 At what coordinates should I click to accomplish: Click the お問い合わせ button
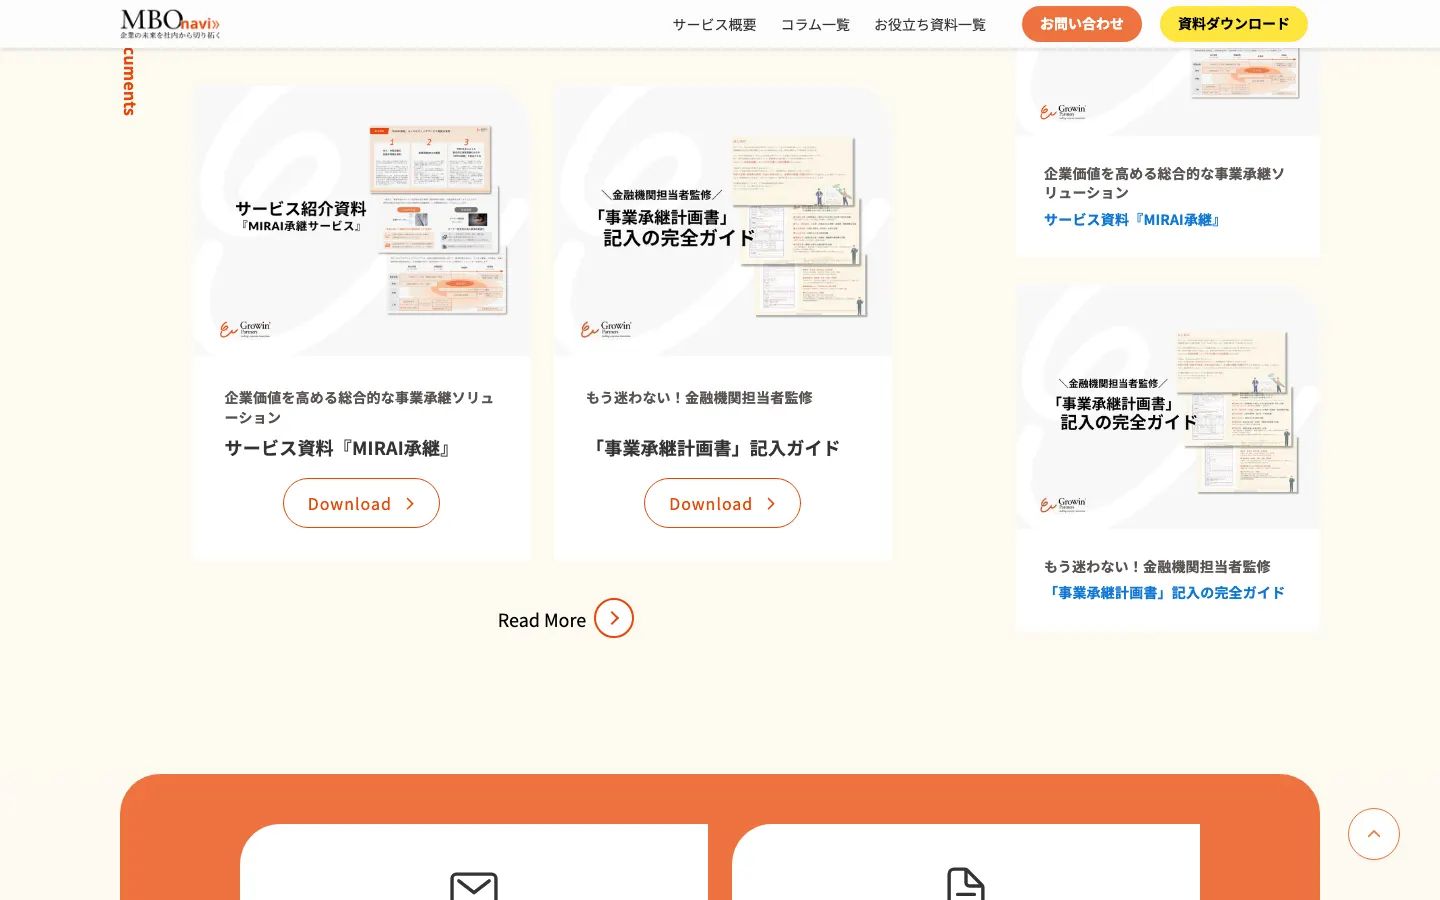click(x=1082, y=24)
